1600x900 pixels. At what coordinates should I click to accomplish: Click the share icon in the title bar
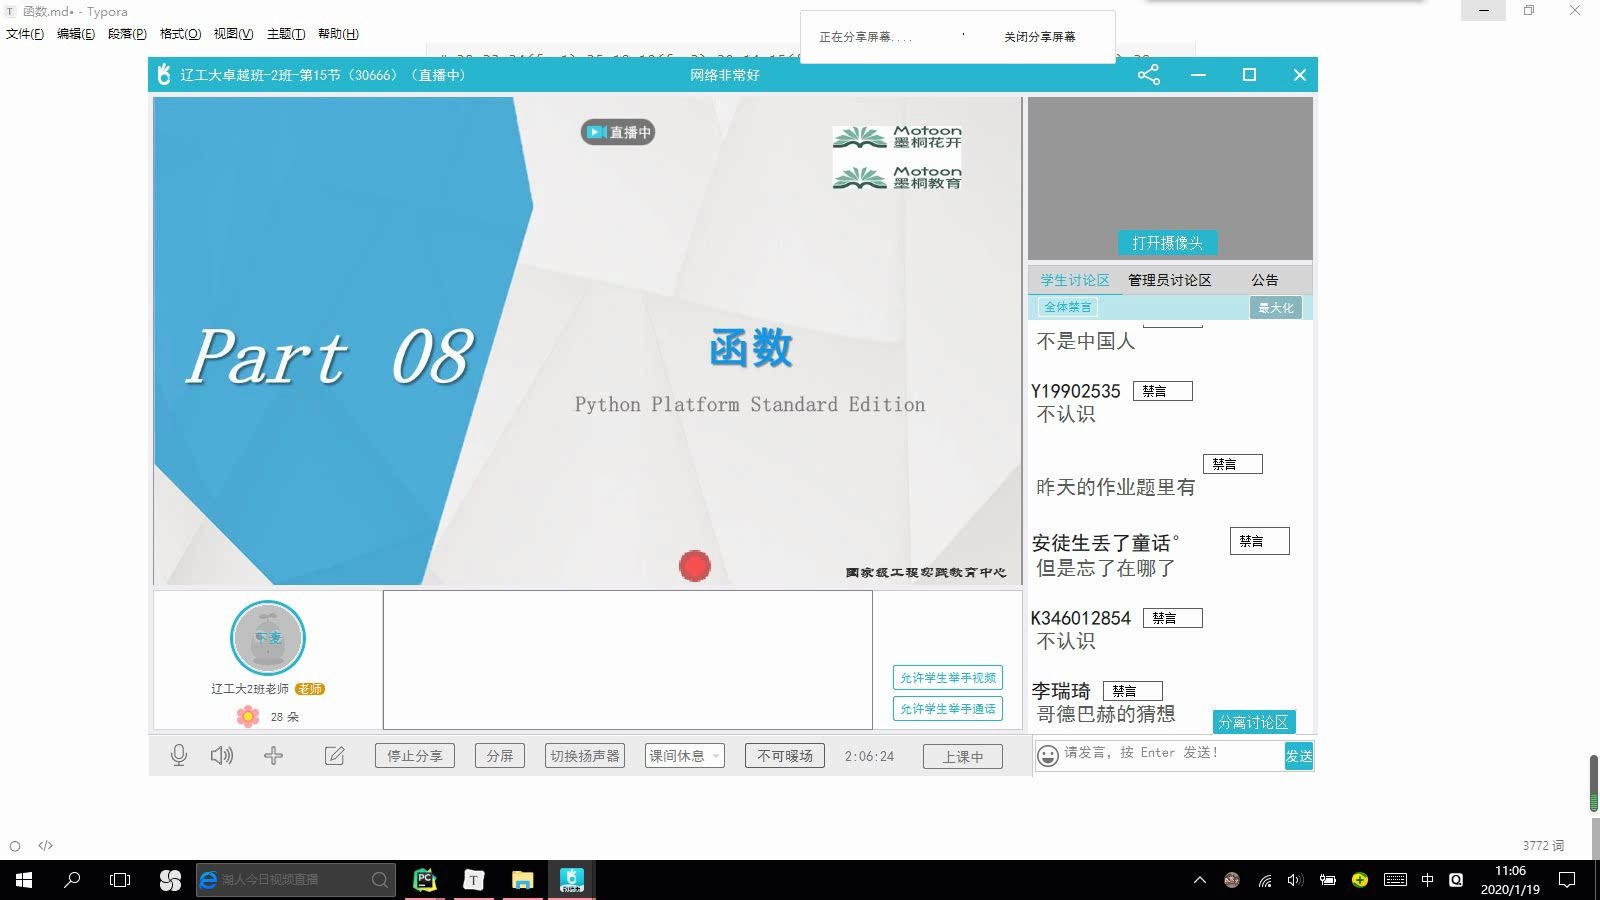click(1148, 74)
